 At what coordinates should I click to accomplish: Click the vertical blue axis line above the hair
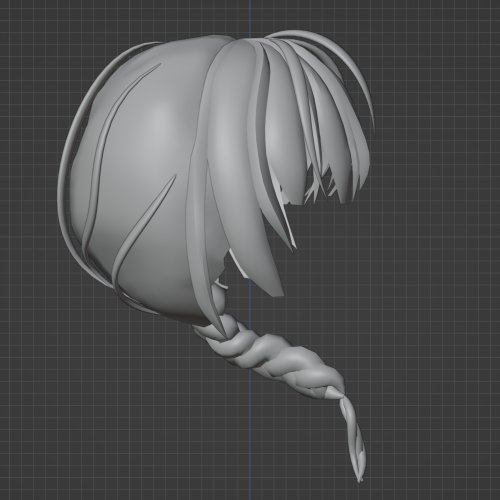[x=249, y=17]
